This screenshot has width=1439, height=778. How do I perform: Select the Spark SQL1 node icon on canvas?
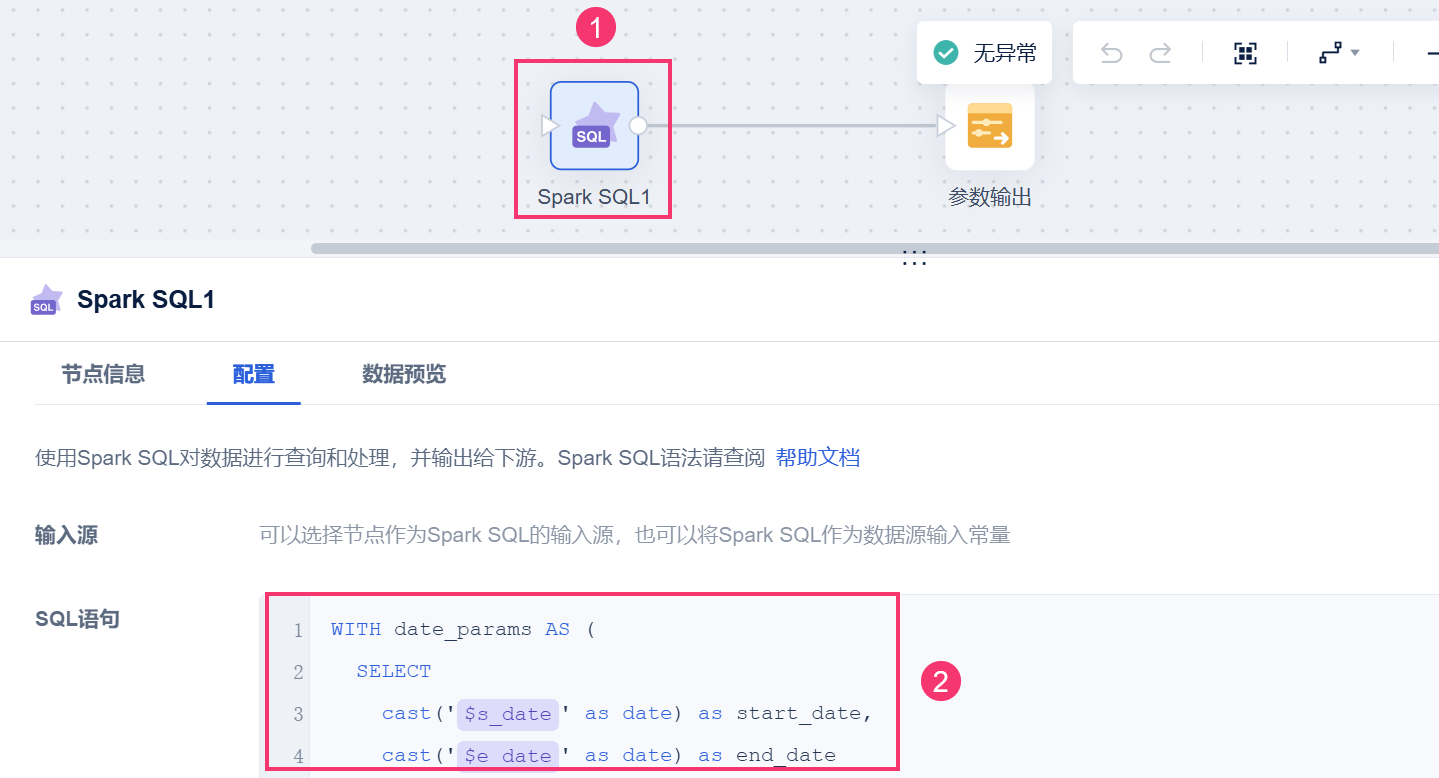pos(594,126)
